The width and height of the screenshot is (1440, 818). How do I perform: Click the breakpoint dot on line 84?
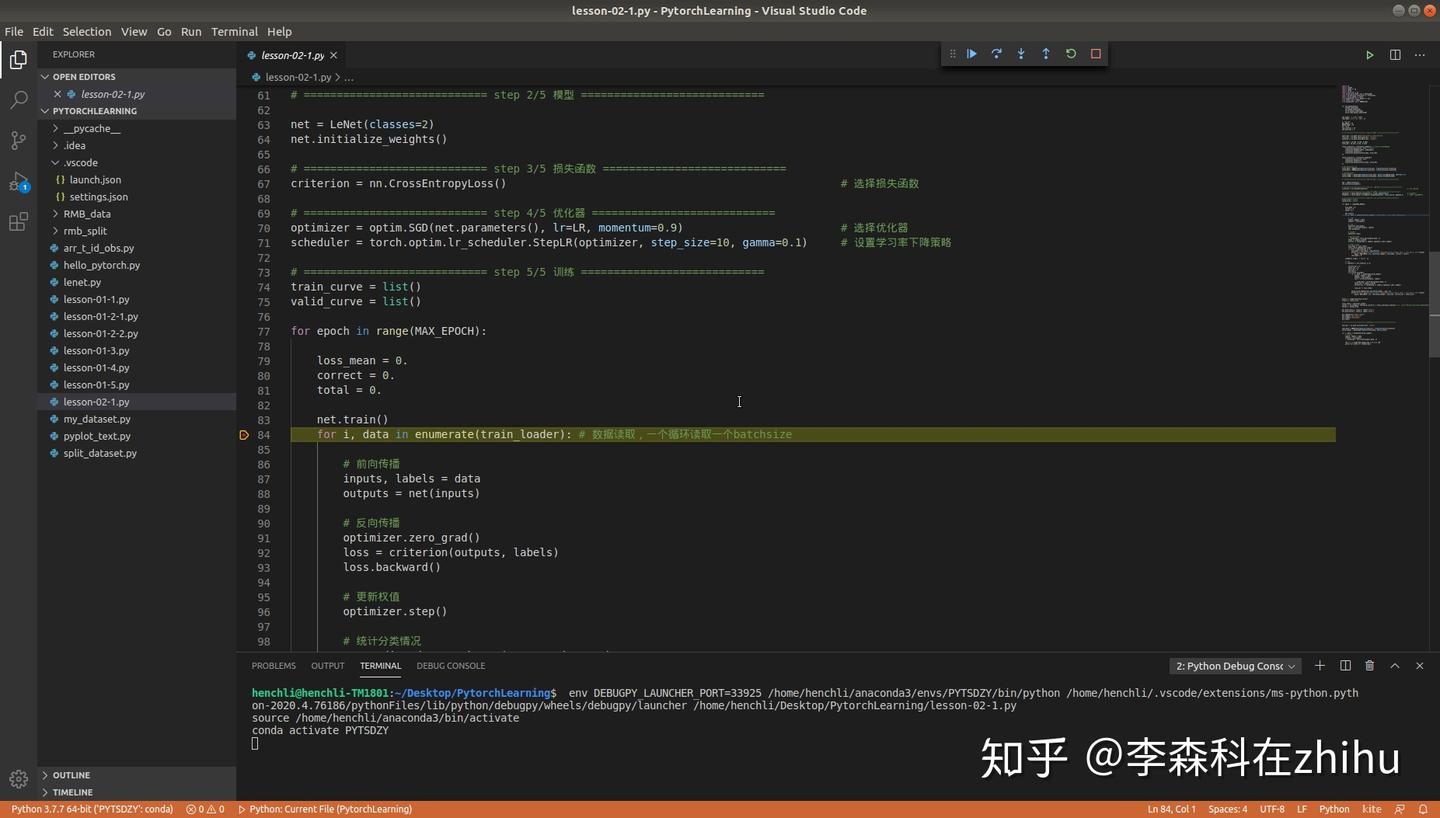click(x=243, y=434)
